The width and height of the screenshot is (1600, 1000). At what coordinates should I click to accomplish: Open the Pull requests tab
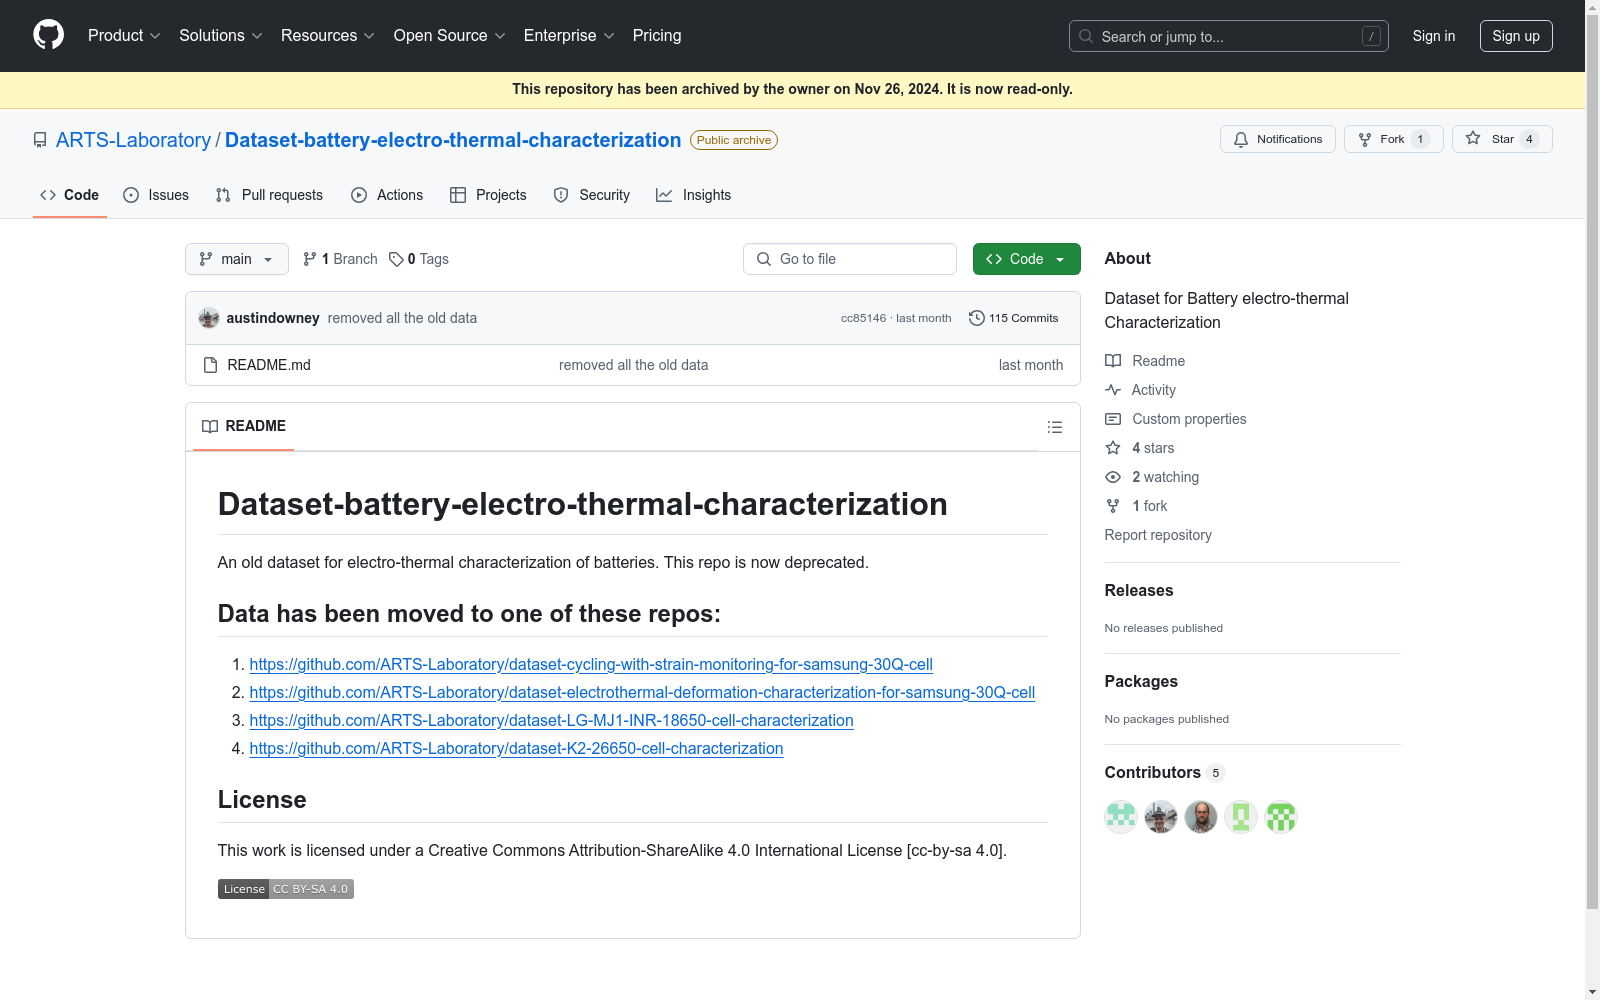269,195
